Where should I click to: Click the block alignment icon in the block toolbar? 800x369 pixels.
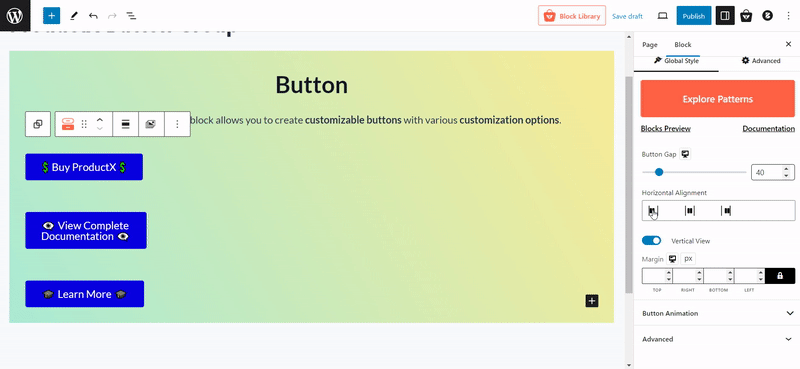click(x=126, y=124)
